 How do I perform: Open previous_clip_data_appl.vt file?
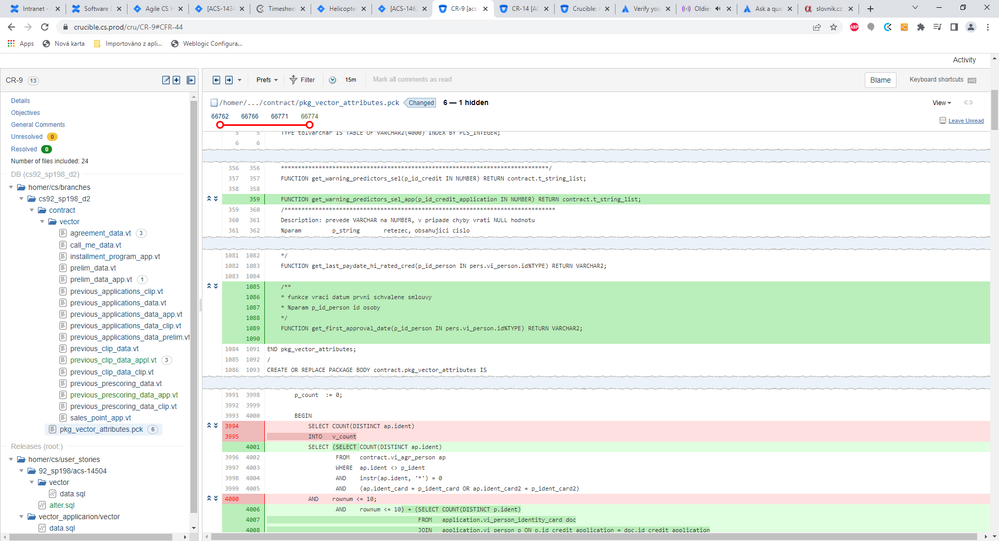point(113,360)
